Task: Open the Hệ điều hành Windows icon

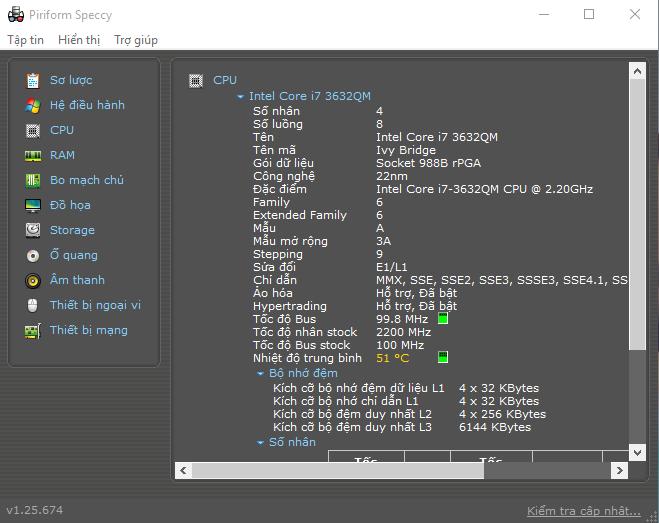Action: (x=33, y=105)
